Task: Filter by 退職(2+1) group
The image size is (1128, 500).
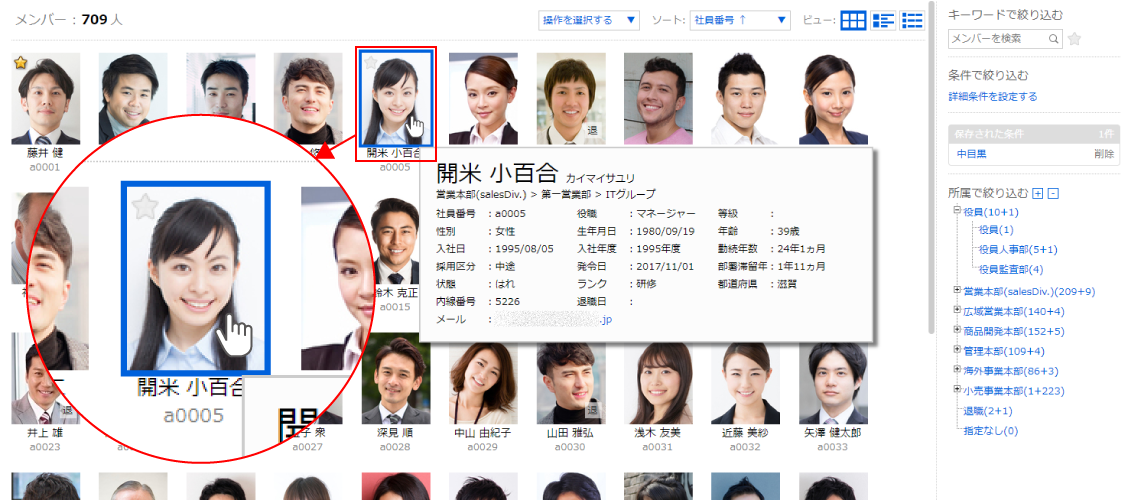Action: [988, 412]
